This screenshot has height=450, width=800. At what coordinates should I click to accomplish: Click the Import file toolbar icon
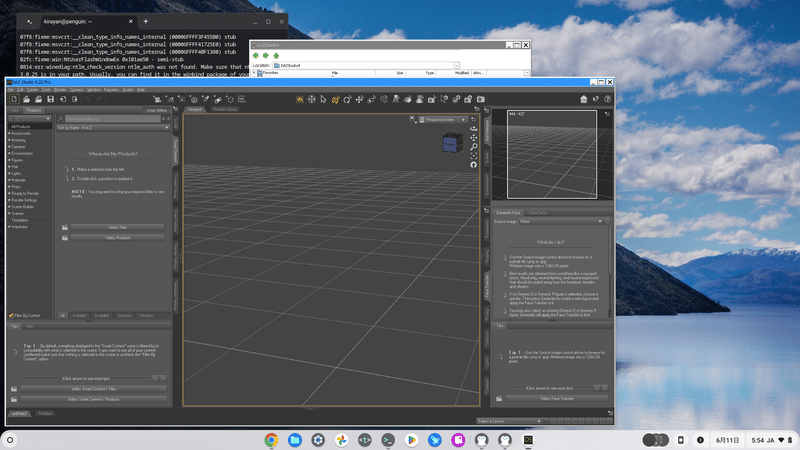coord(63,99)
